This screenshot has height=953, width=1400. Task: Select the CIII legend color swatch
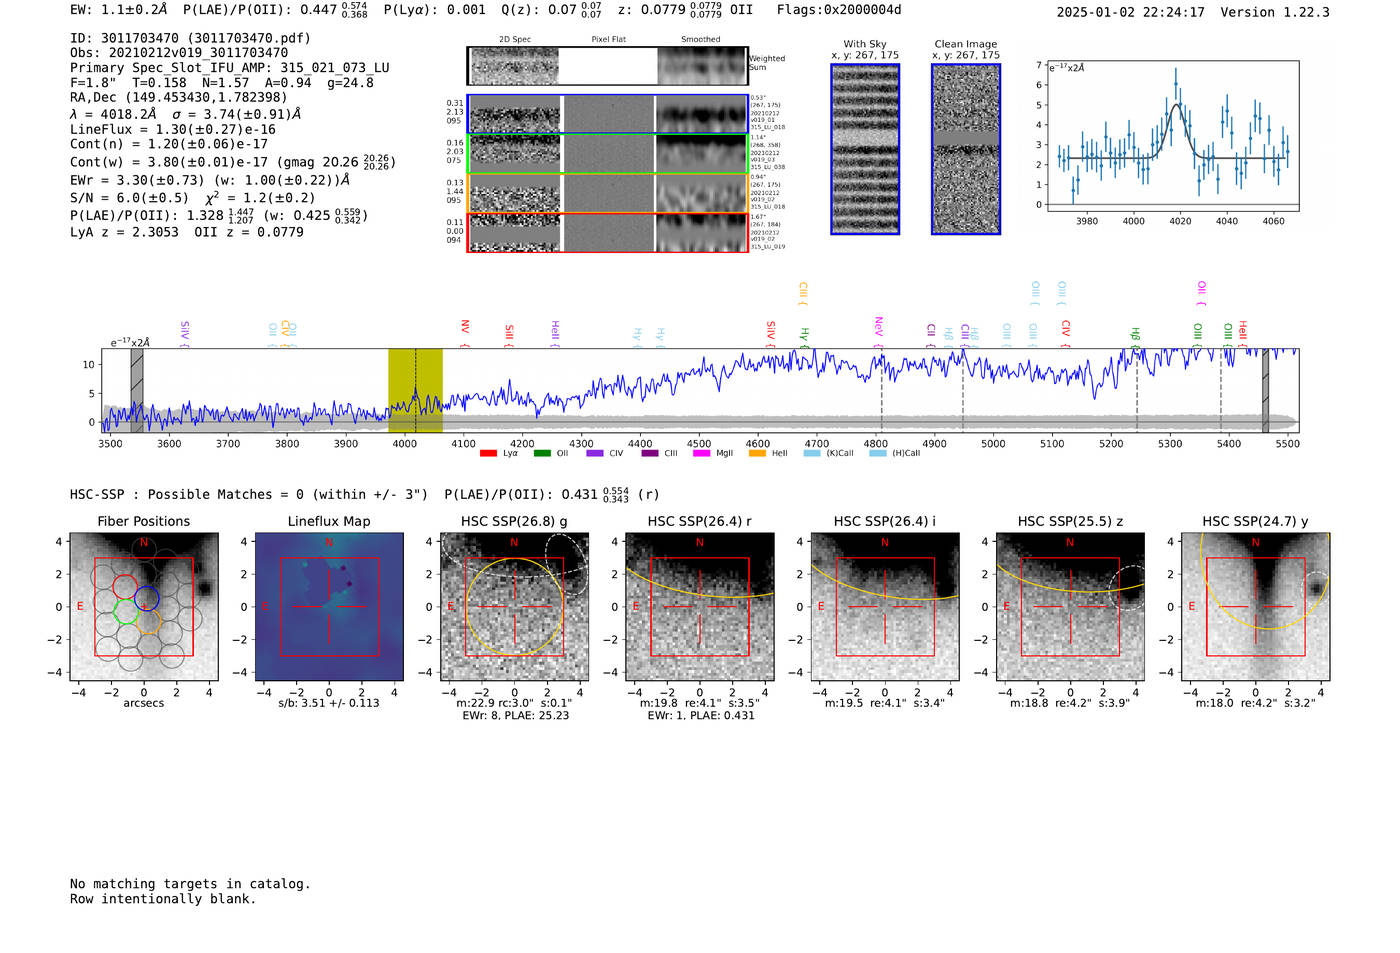[650, 453]
